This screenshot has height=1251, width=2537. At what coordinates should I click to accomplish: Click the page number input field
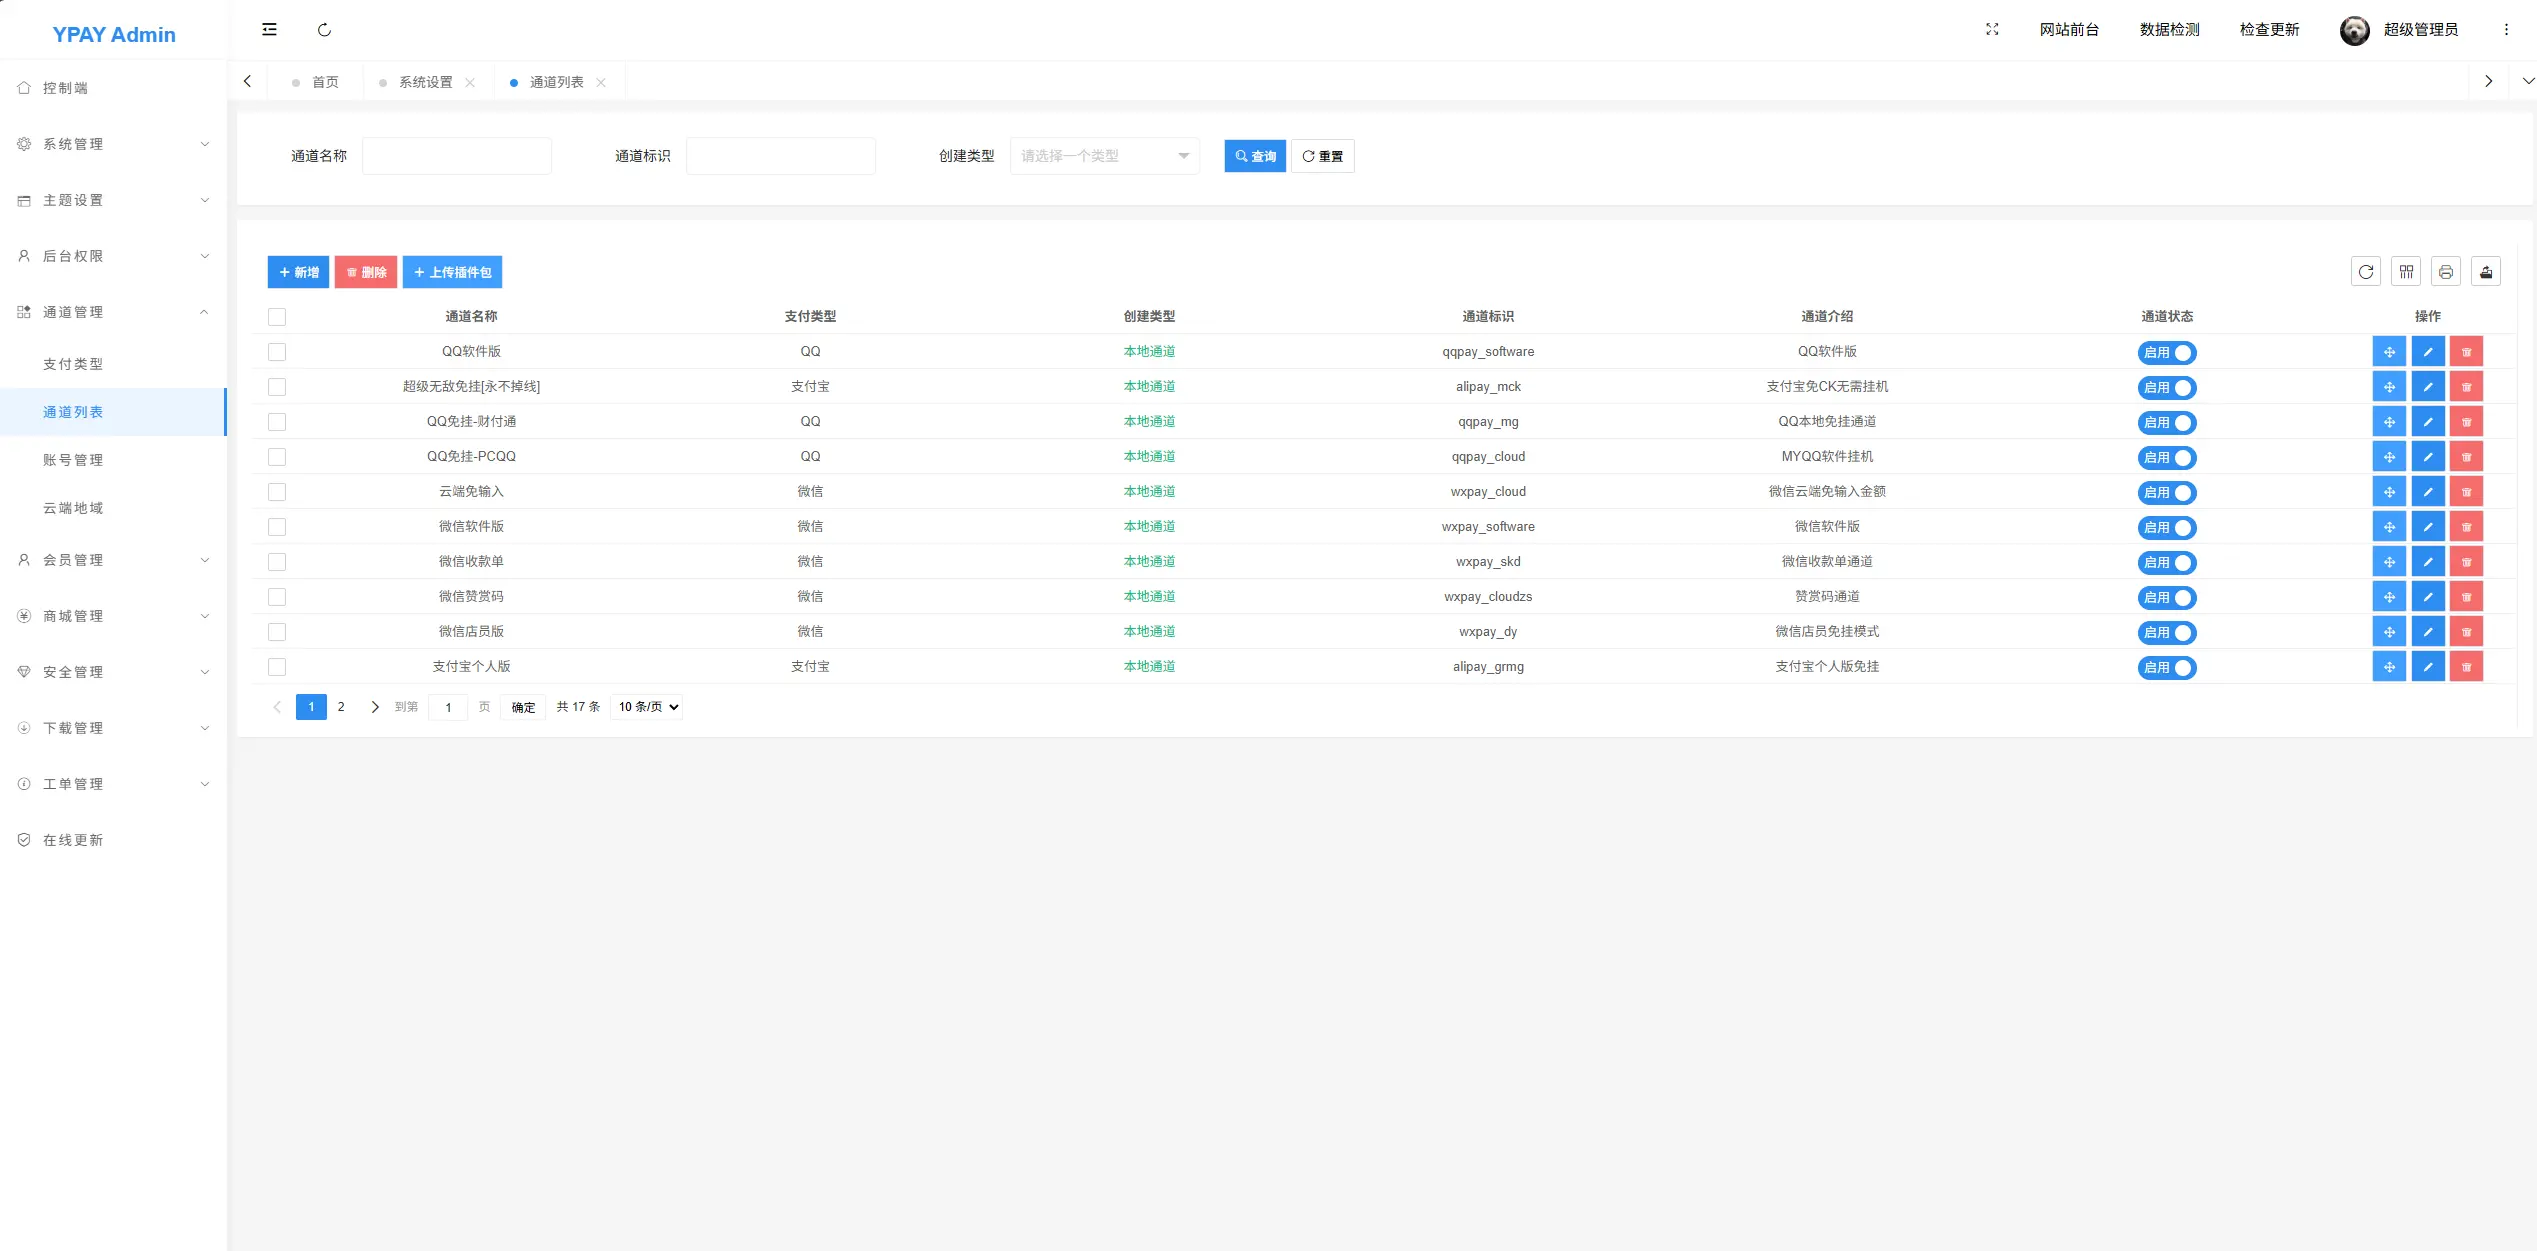pyautogui.click(x=448, y=706)
